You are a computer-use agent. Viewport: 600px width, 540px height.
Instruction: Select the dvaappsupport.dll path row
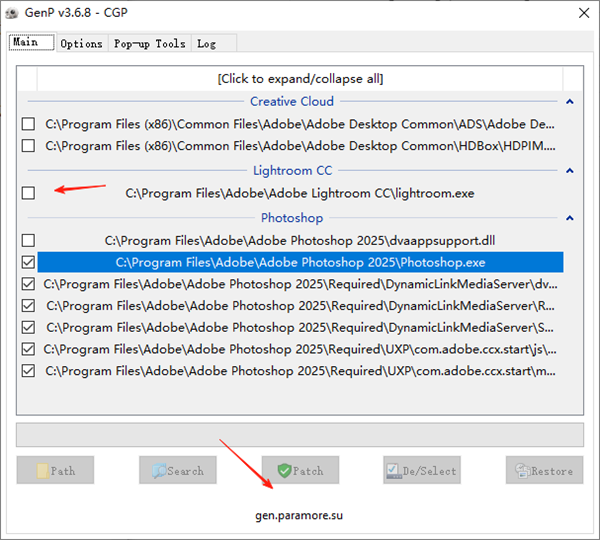(300, 241)
